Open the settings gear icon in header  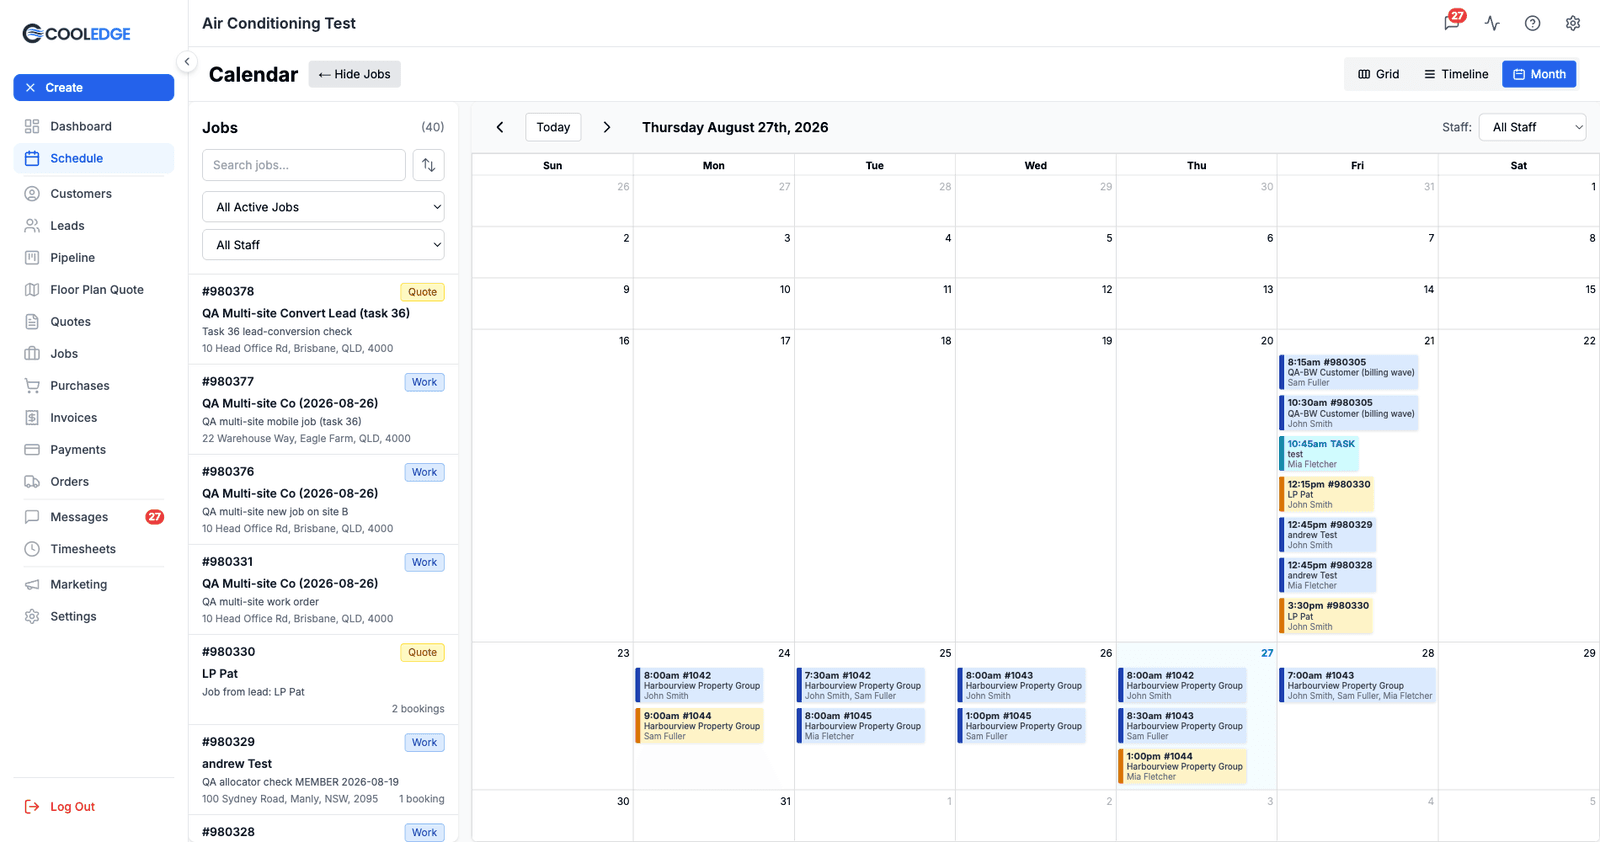(x=1573, y=23)
